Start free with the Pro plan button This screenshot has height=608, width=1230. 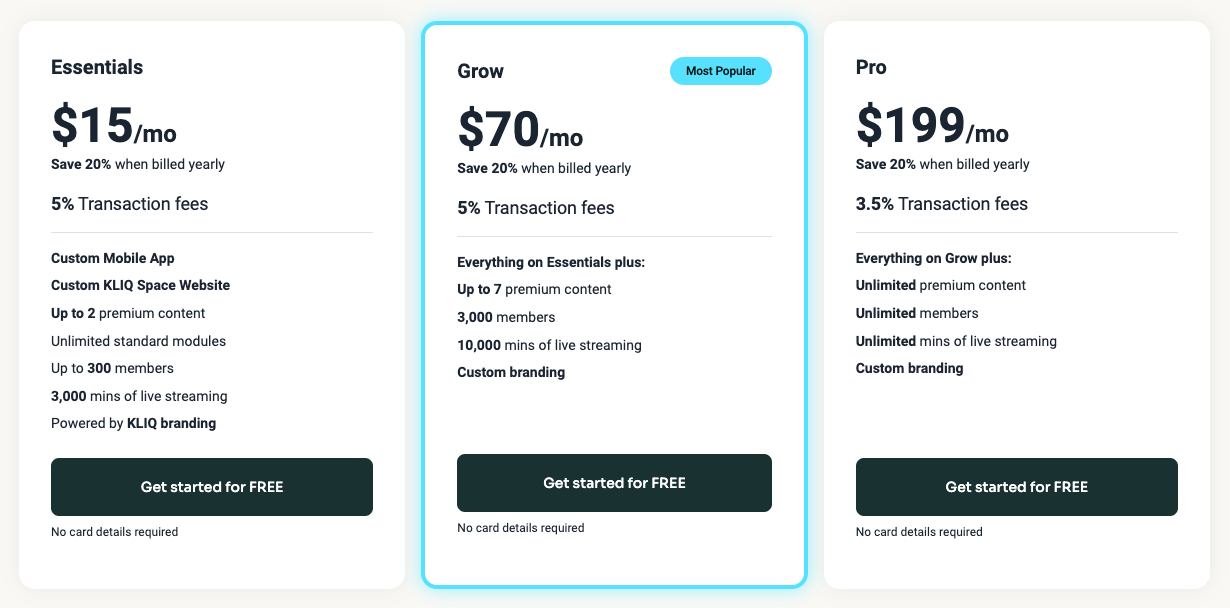coord(1016,487)
